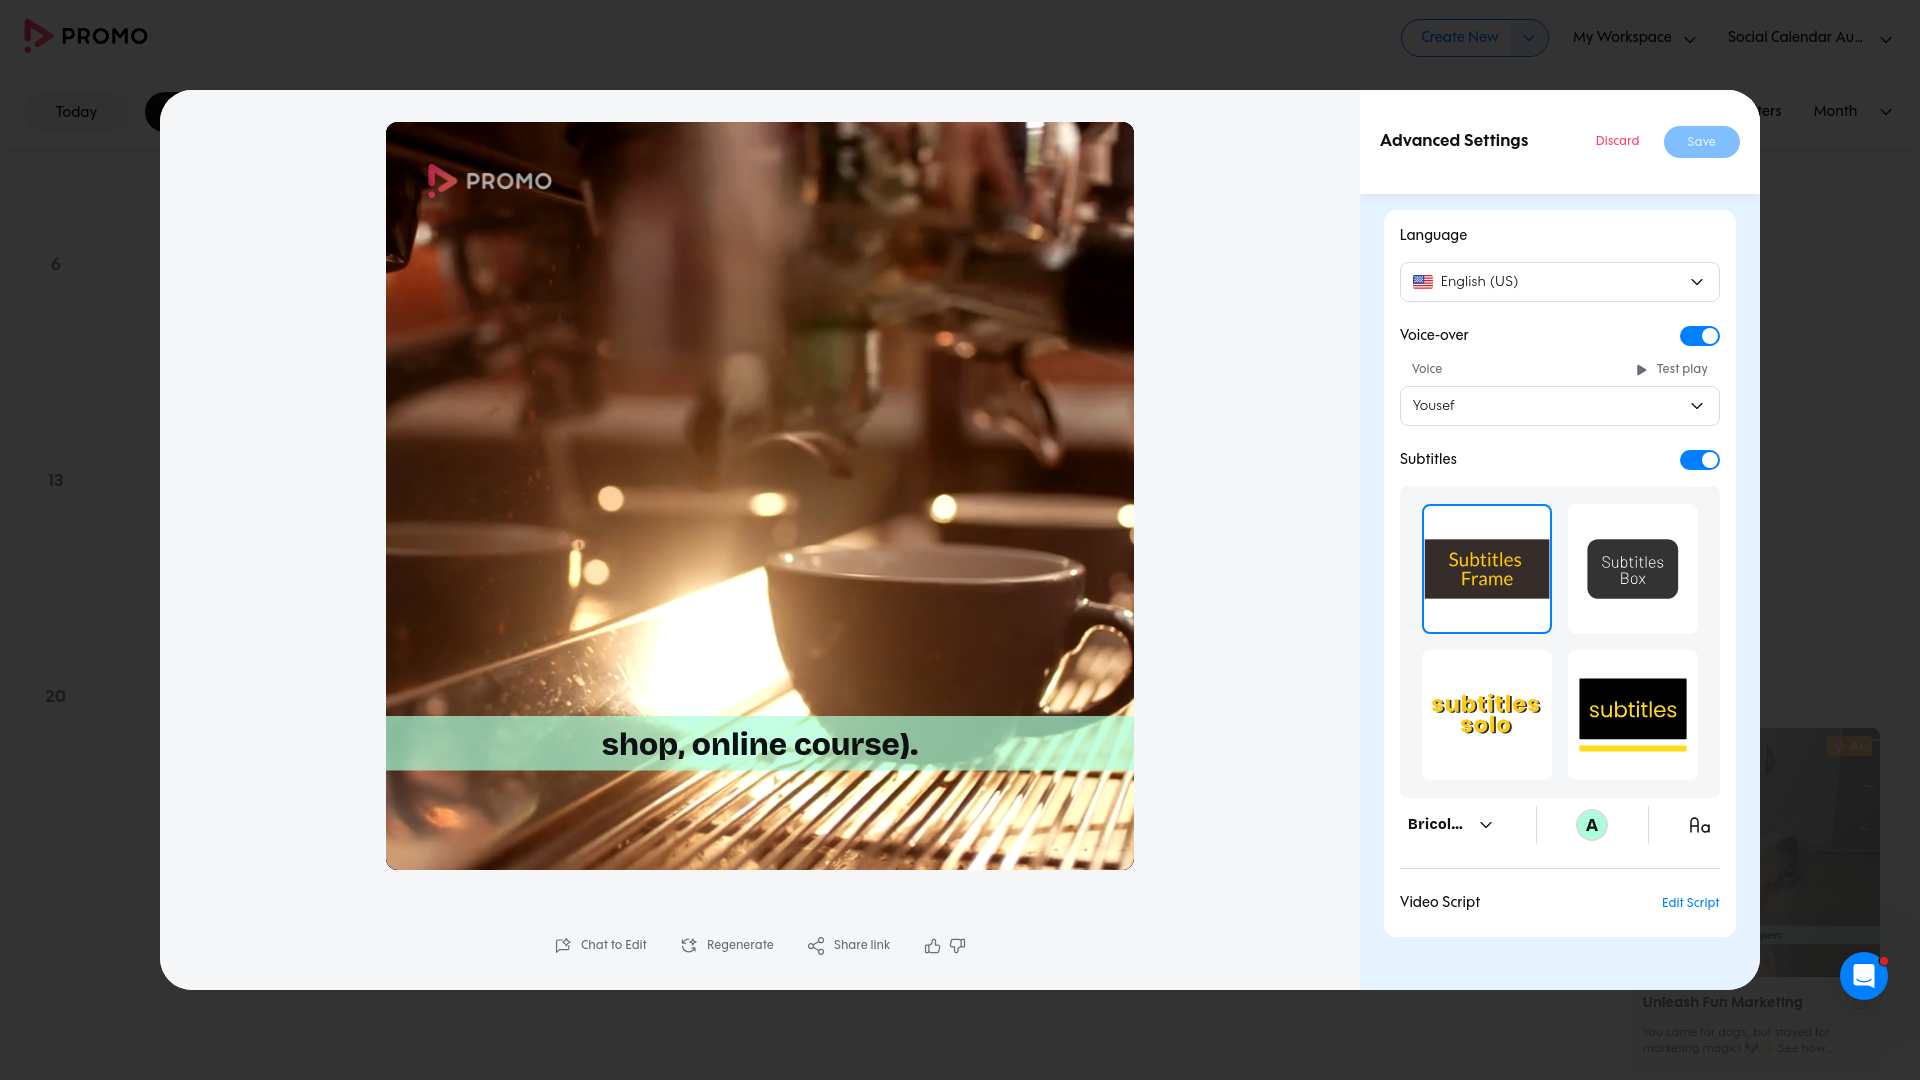1920x1080 pixels.
Task: Click the Aa text case icon
Action: [x=1699, y=826]
